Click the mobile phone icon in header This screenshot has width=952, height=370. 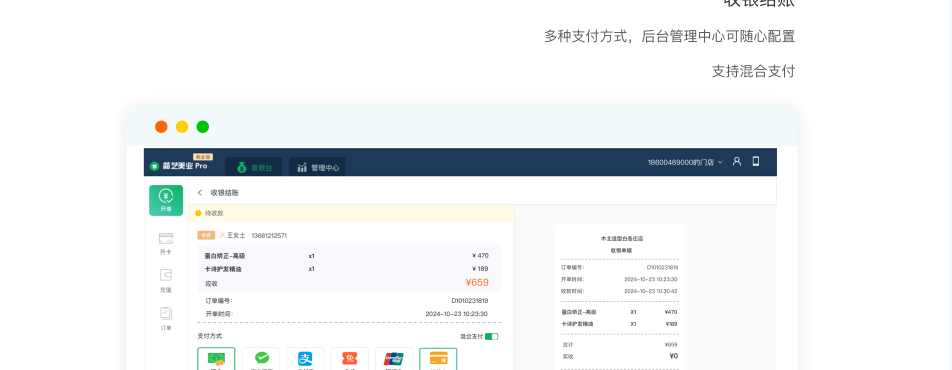(756, 162)
